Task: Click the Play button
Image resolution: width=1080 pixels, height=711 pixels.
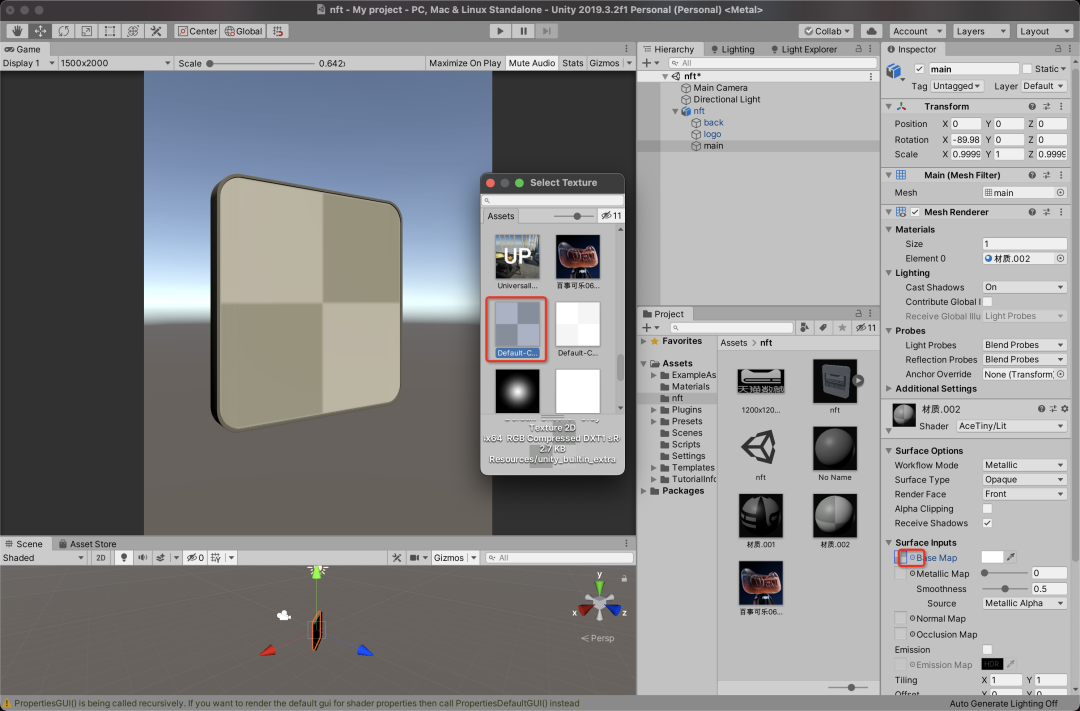Action: (x=500, y=31)
